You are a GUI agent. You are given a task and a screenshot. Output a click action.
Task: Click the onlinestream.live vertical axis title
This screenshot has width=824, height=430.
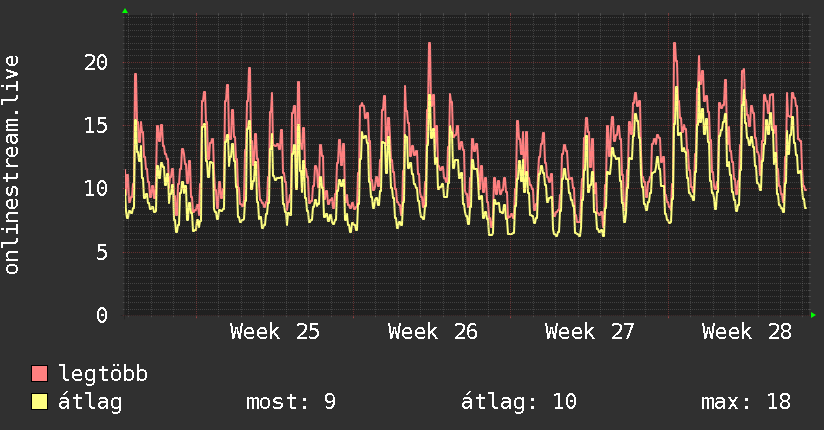pos(12,165)
